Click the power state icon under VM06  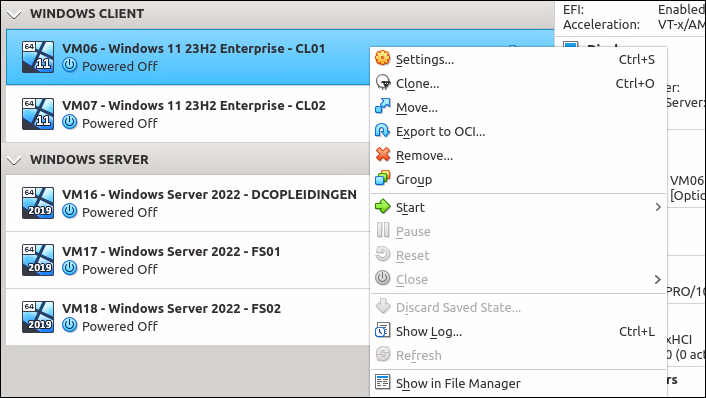(x=69, y=65)
